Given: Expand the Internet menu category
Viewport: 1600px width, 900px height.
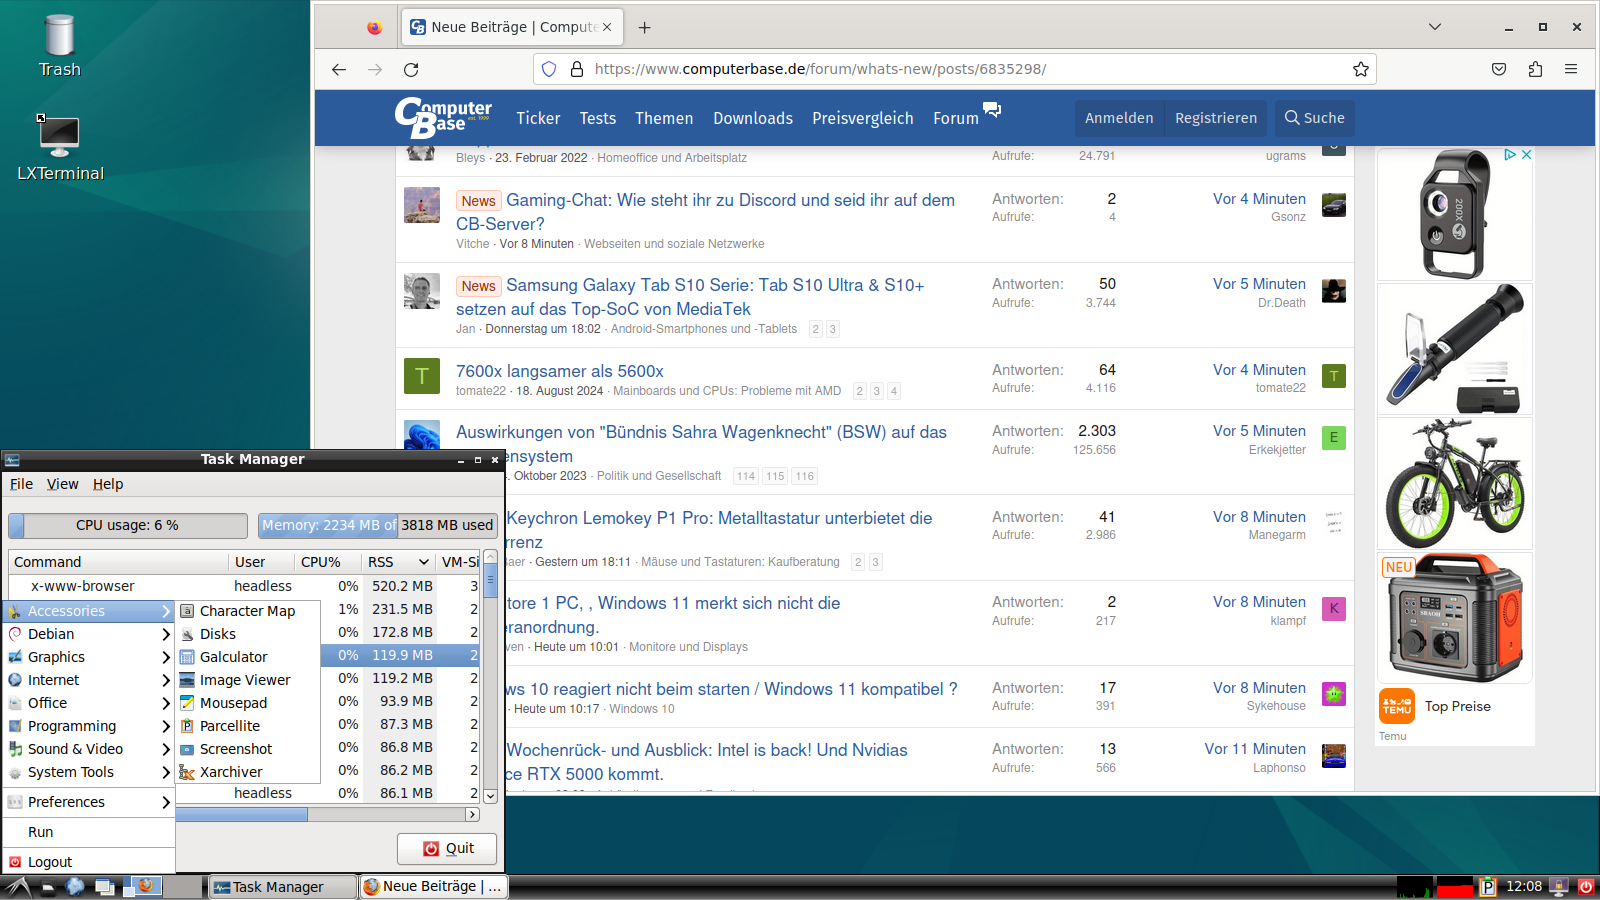Looking at the screenshot, I should coord(89,680).
